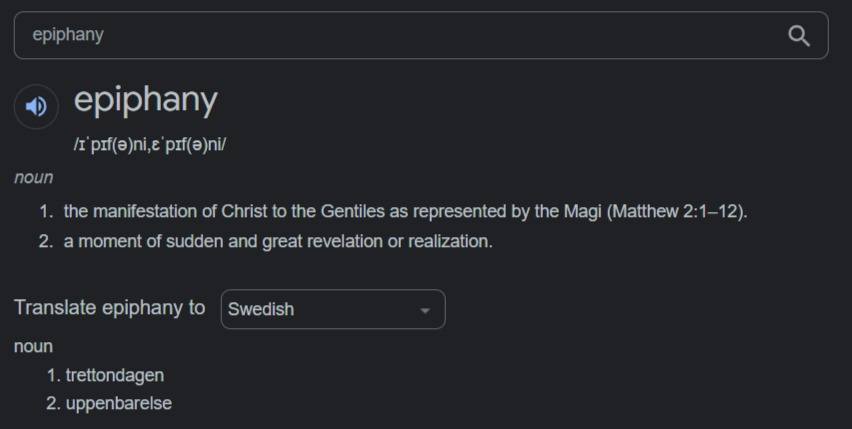Click the magnifying glass search icon
This screenshot has width=852, height=429.
(798, 36)
